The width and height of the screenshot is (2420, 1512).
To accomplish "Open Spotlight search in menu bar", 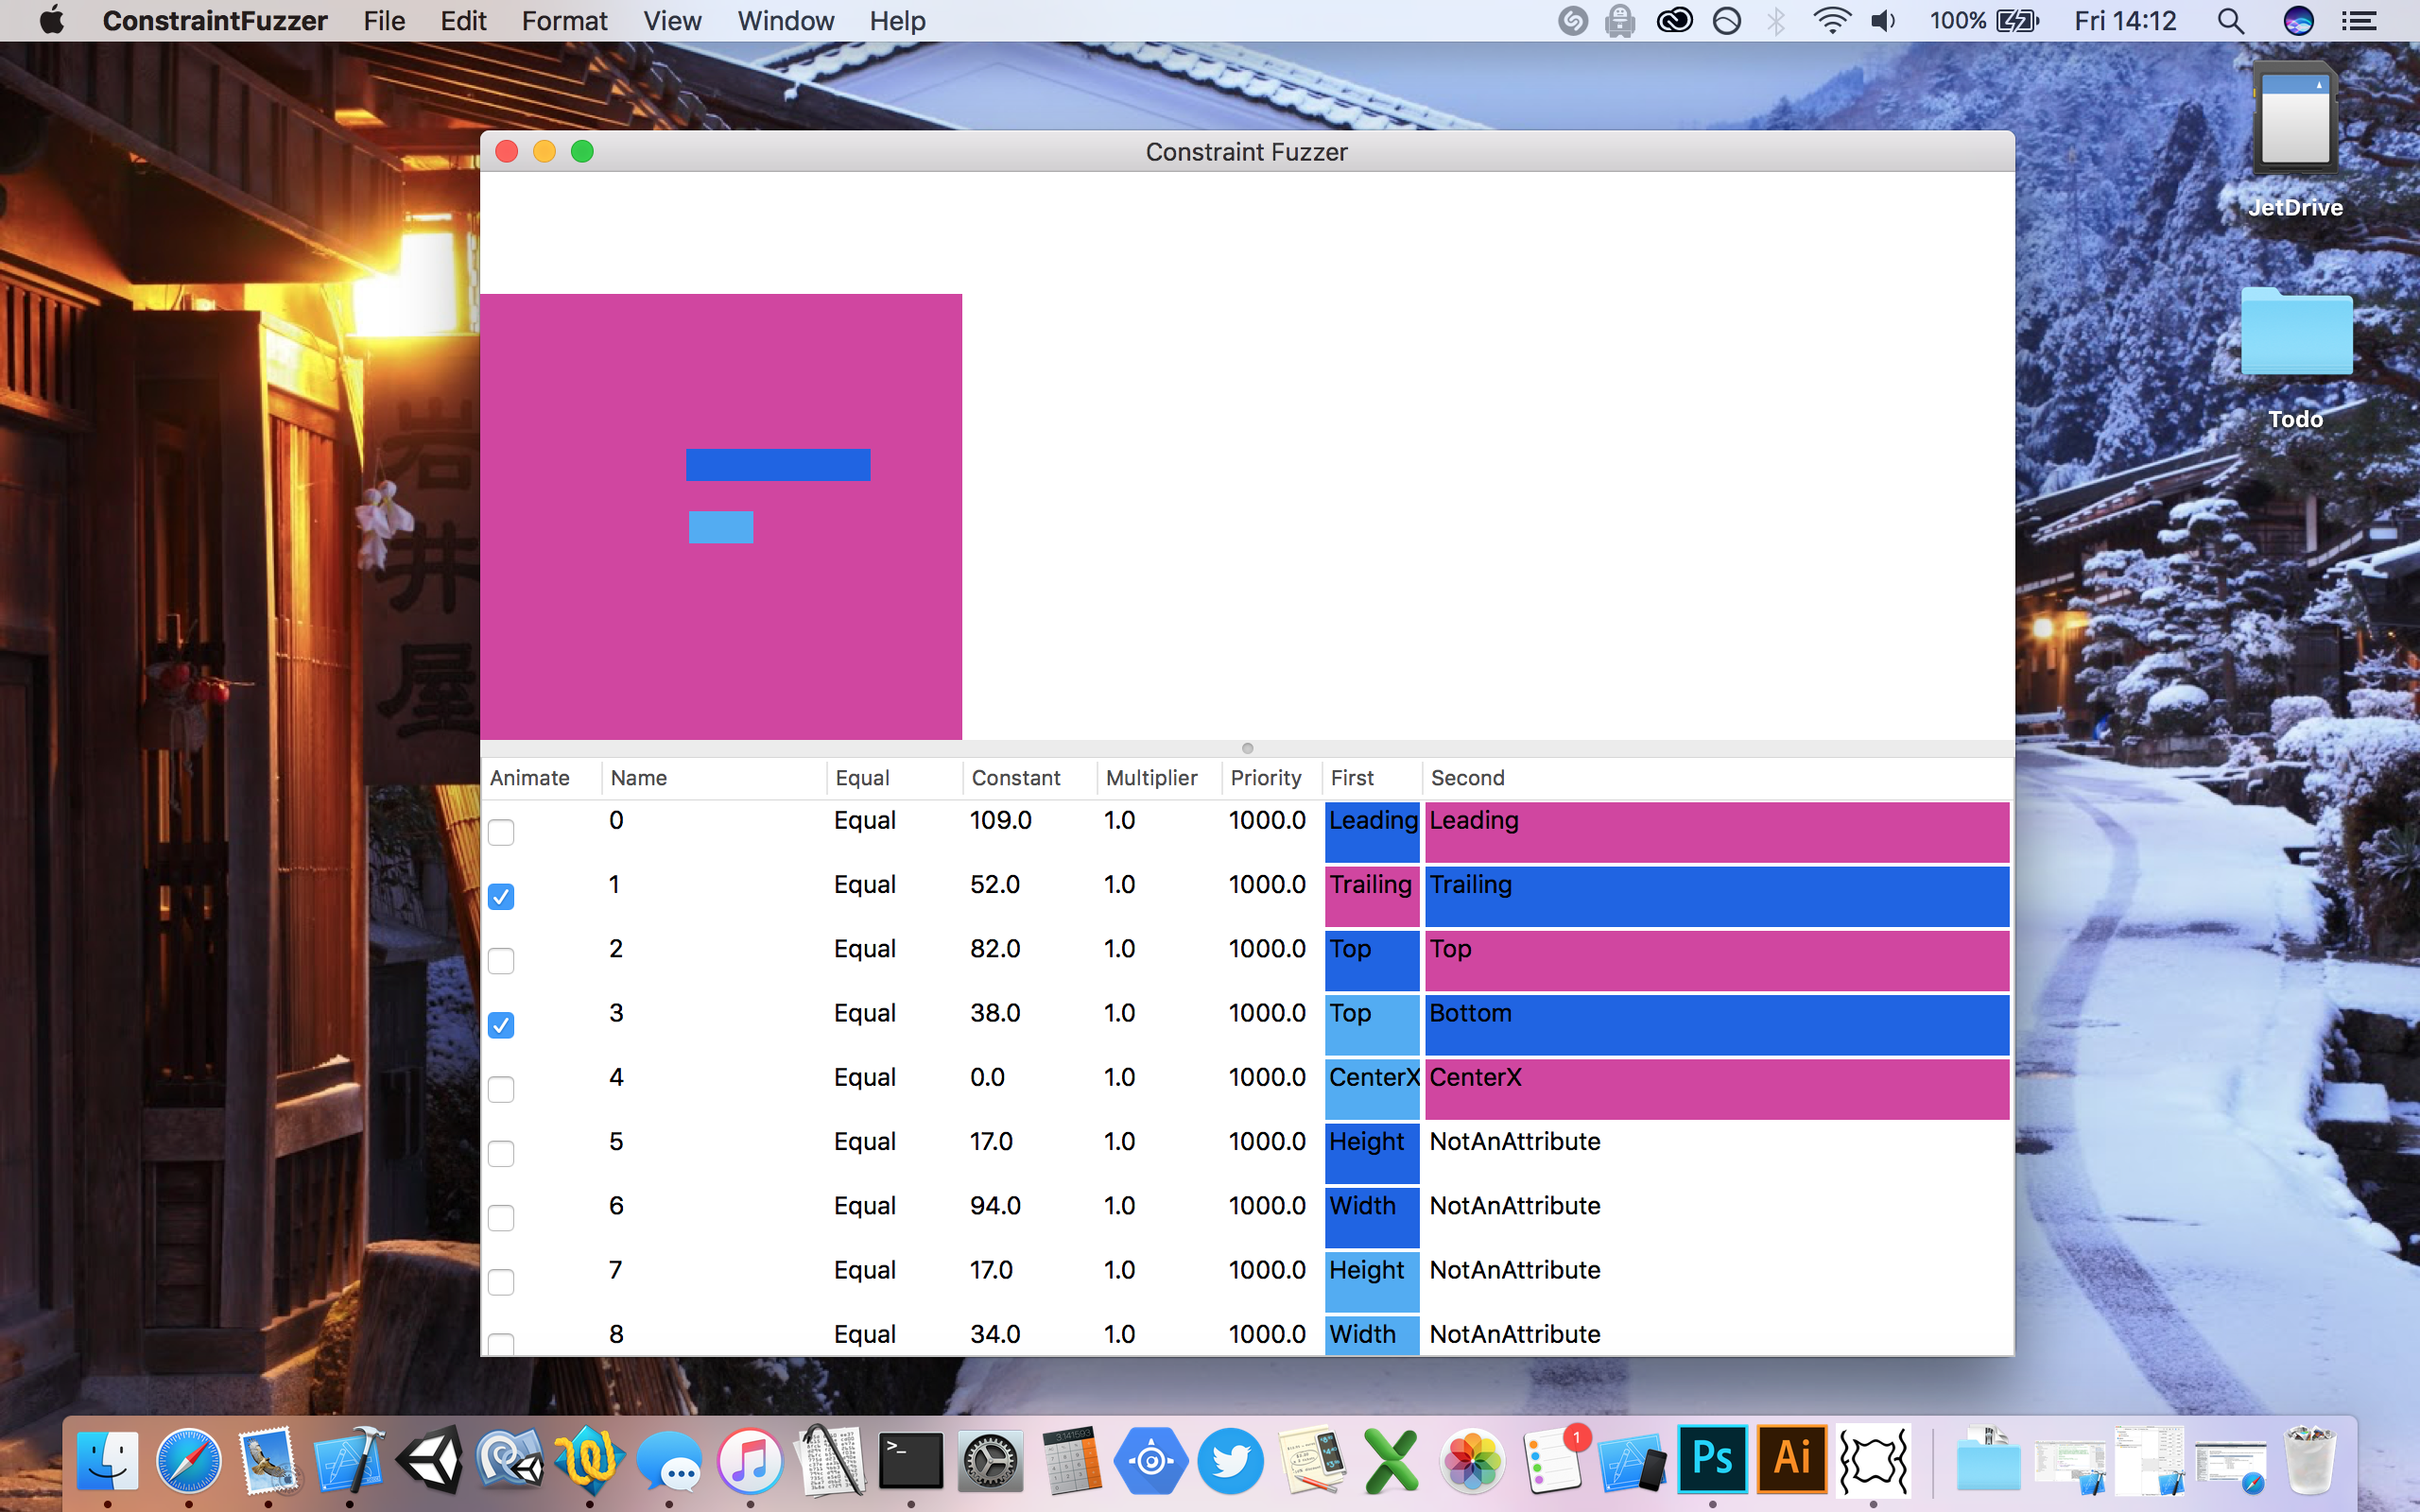I will [2229, 21].
